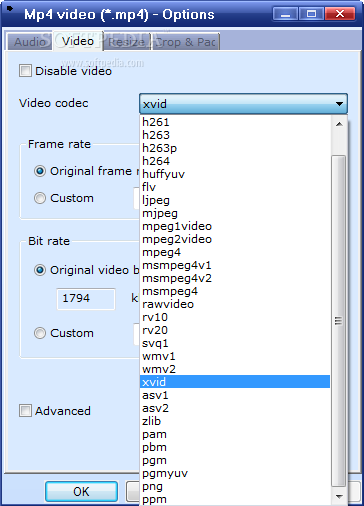Click the title bar application icon

click(10, 9)
